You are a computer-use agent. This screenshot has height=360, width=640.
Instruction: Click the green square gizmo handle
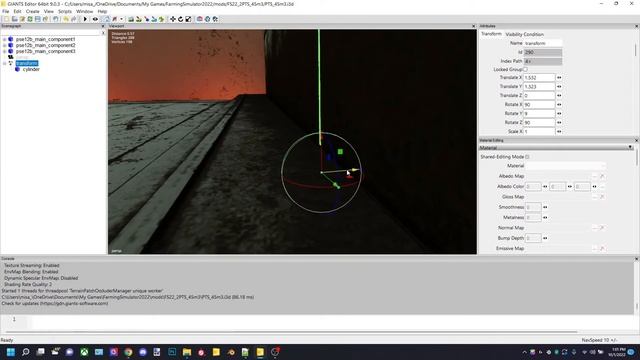tap(340, 152)
